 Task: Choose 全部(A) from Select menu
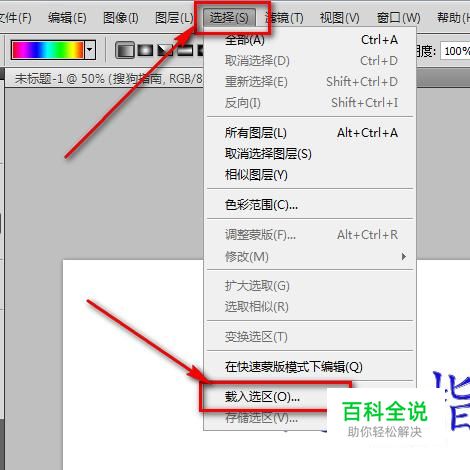coord(310,40)
